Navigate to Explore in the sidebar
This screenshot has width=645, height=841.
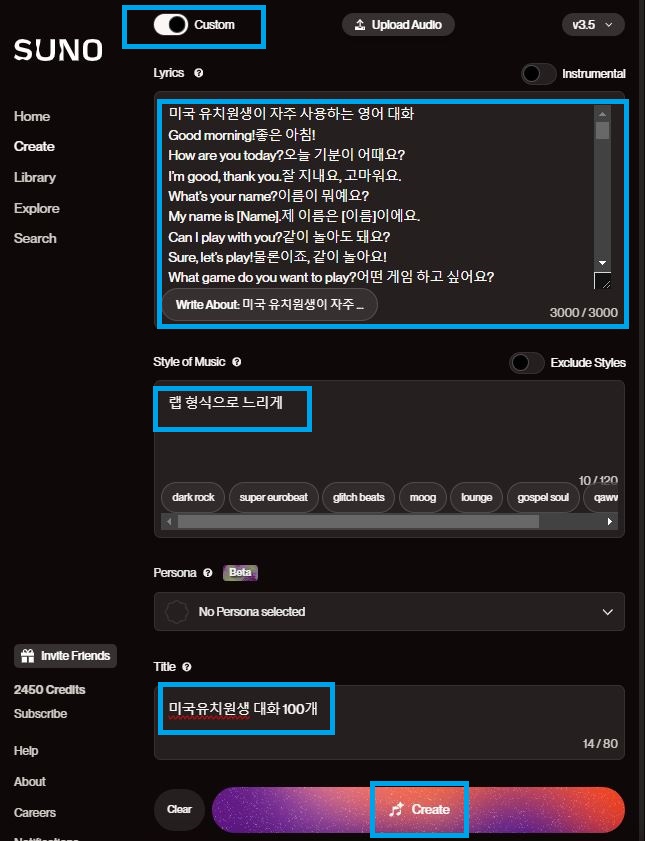click(36, 208)
